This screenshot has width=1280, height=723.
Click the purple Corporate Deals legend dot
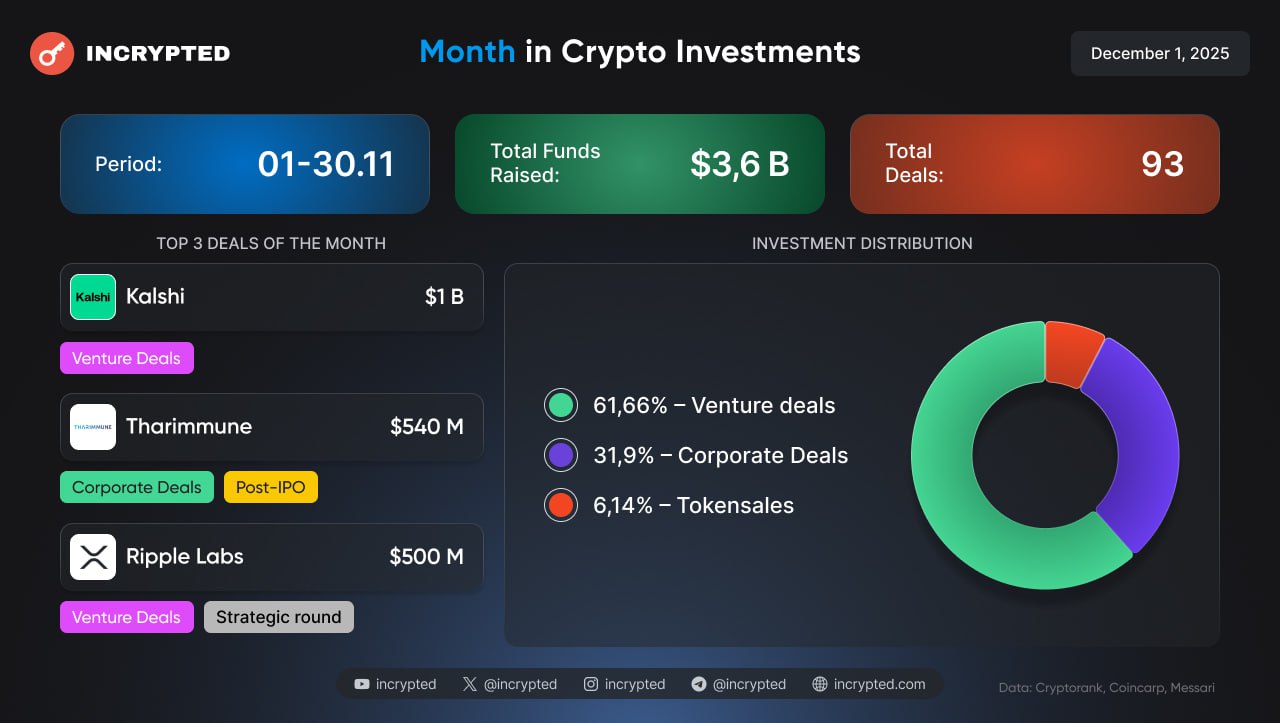[x=561, y=455]
